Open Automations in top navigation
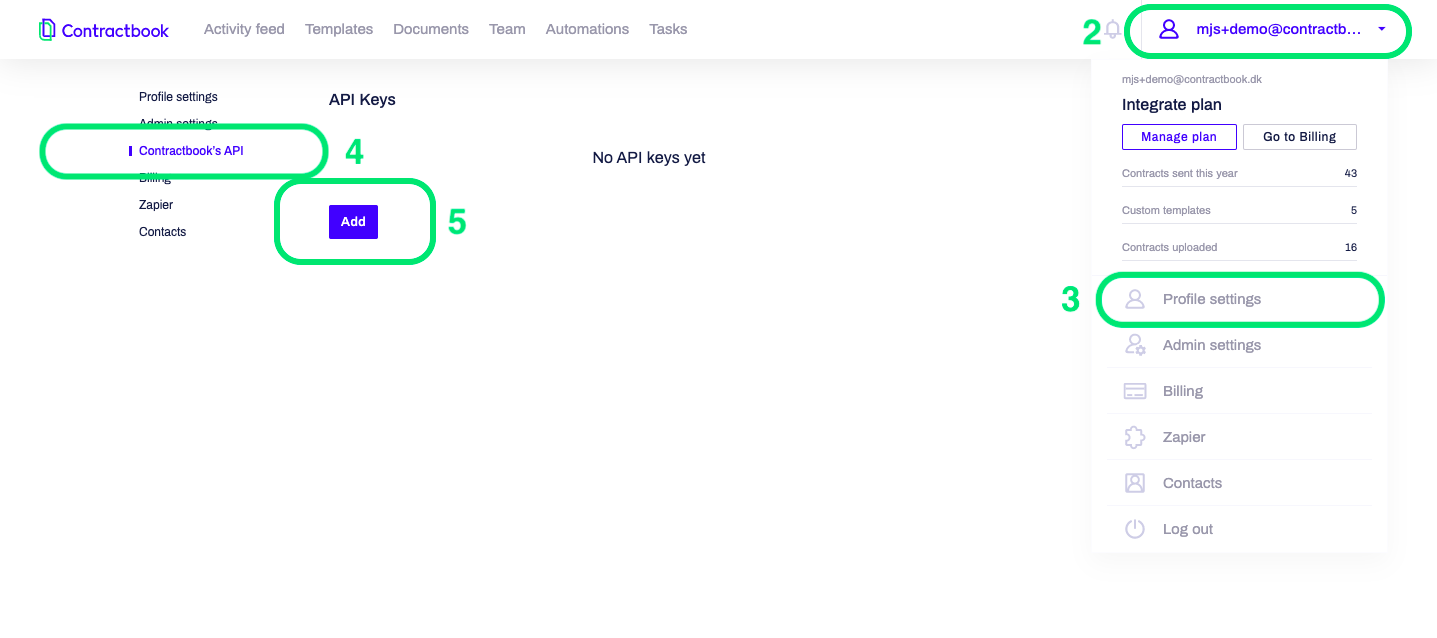Image resolution: width=1437 pixels, height=638 pixels. [x=587, y=29]
